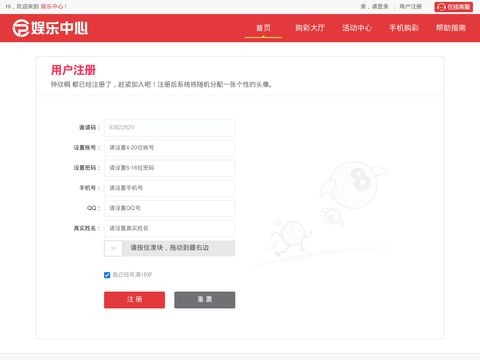Go to the 首页 home tab
Screen dimensions: 480x360
[x=263, y=28]
